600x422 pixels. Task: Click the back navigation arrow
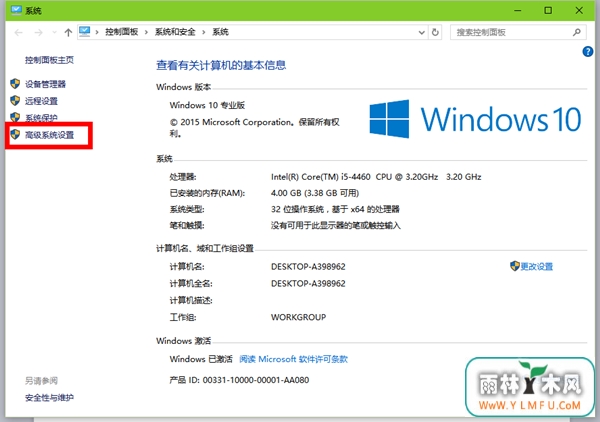18,33
